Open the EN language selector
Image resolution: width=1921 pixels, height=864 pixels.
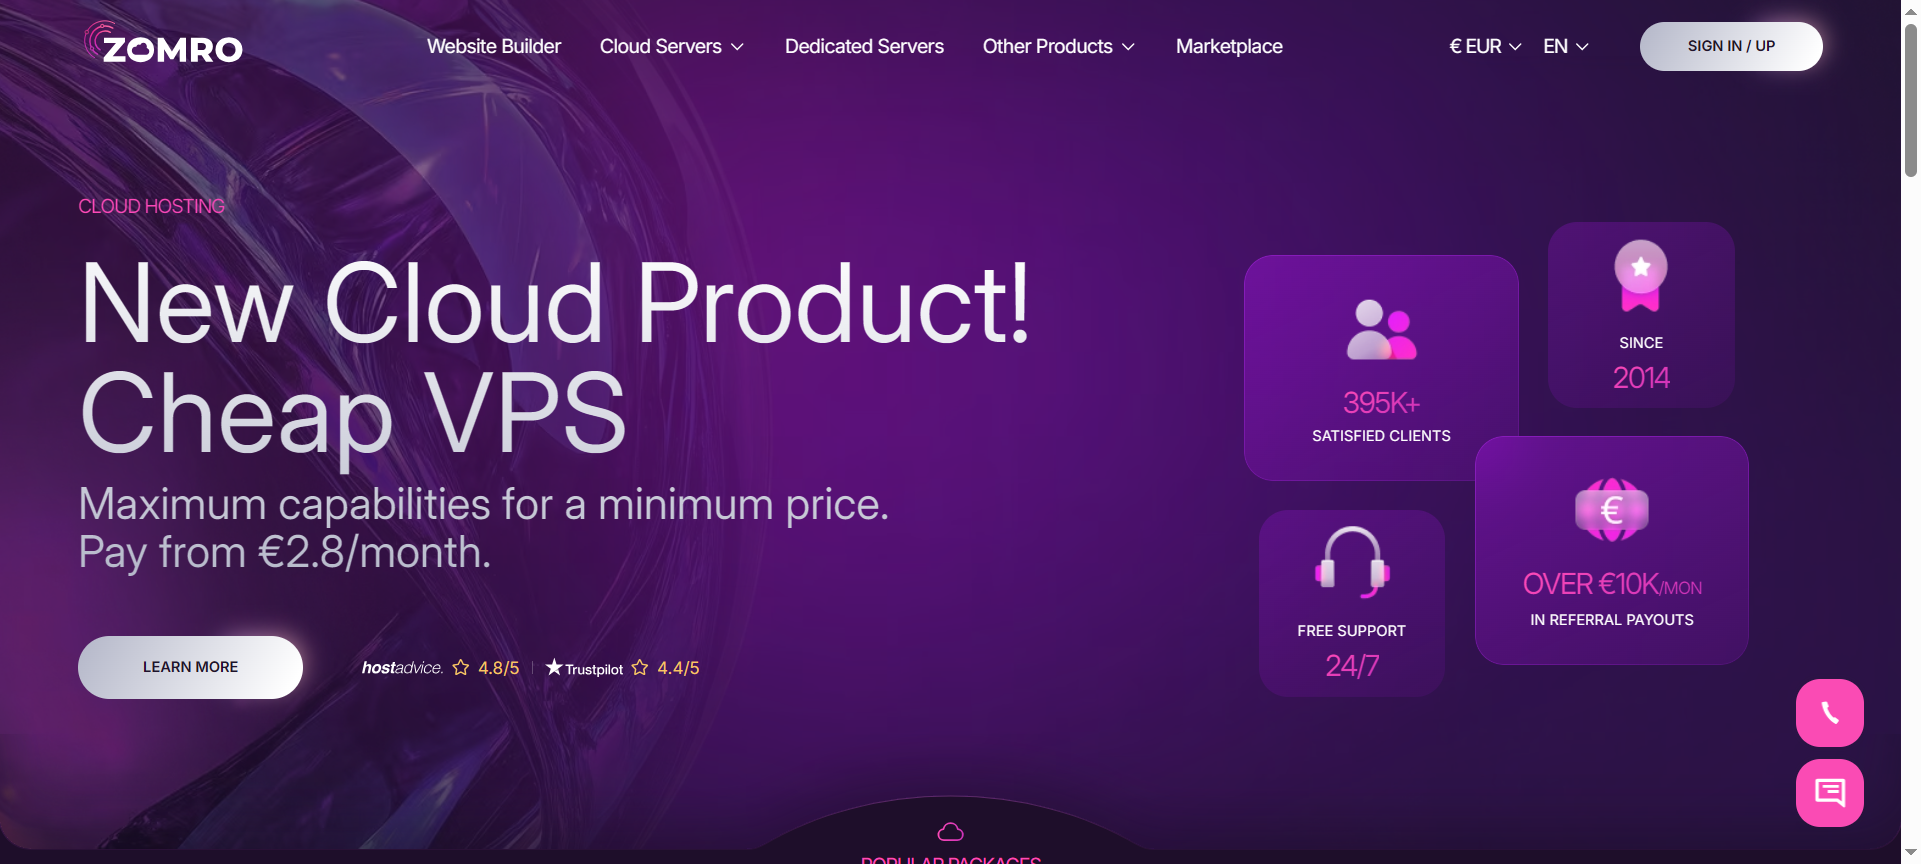click(1565, 47)
